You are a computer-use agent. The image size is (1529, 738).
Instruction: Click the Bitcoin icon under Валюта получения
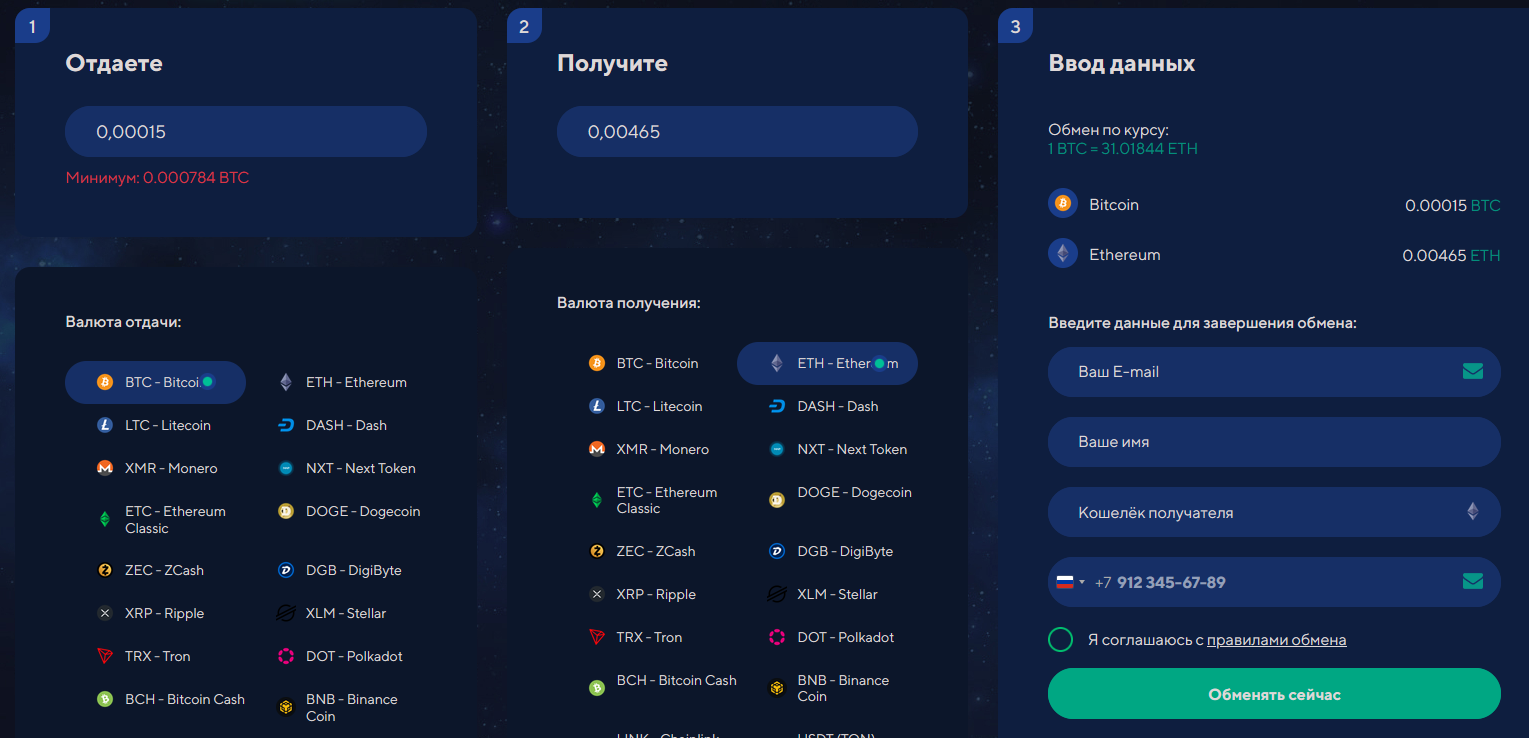click(x=597, y=363)
